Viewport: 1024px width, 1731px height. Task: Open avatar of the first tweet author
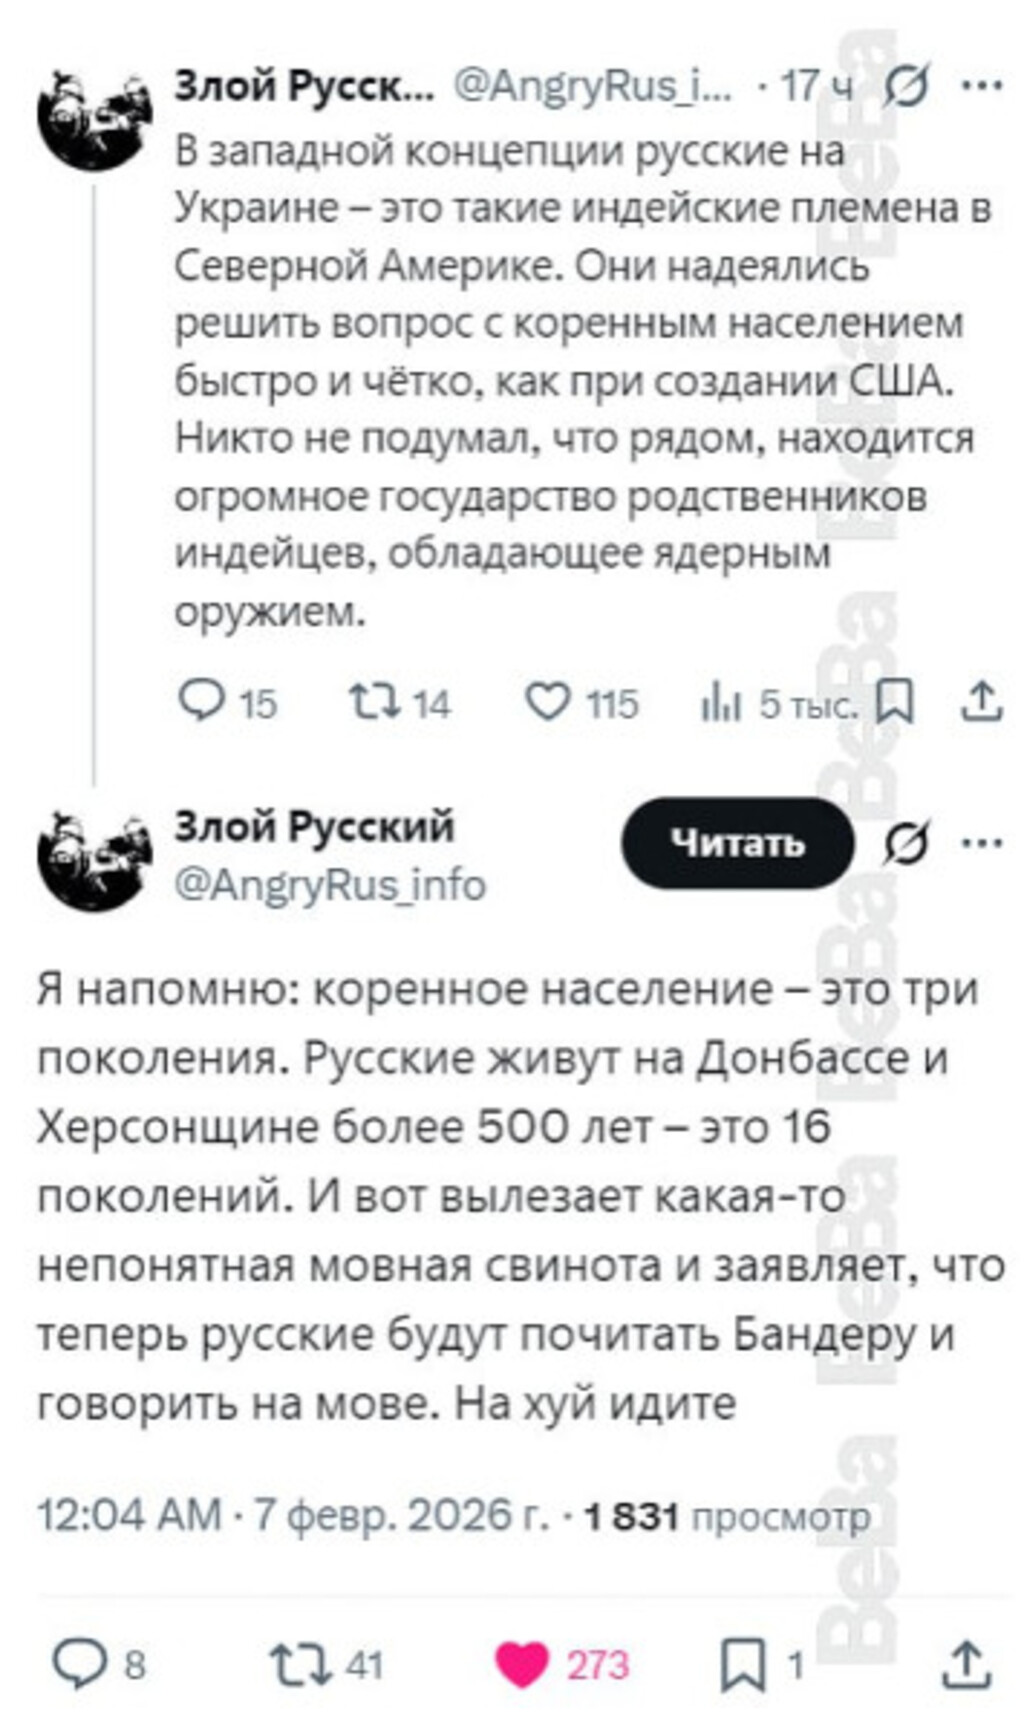(93, 118)
